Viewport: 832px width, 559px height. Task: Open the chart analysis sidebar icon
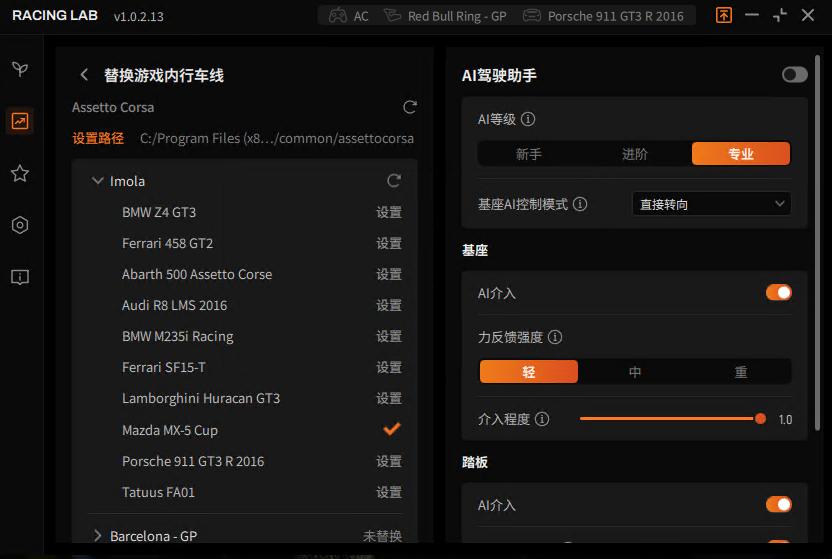coord(20,121)
